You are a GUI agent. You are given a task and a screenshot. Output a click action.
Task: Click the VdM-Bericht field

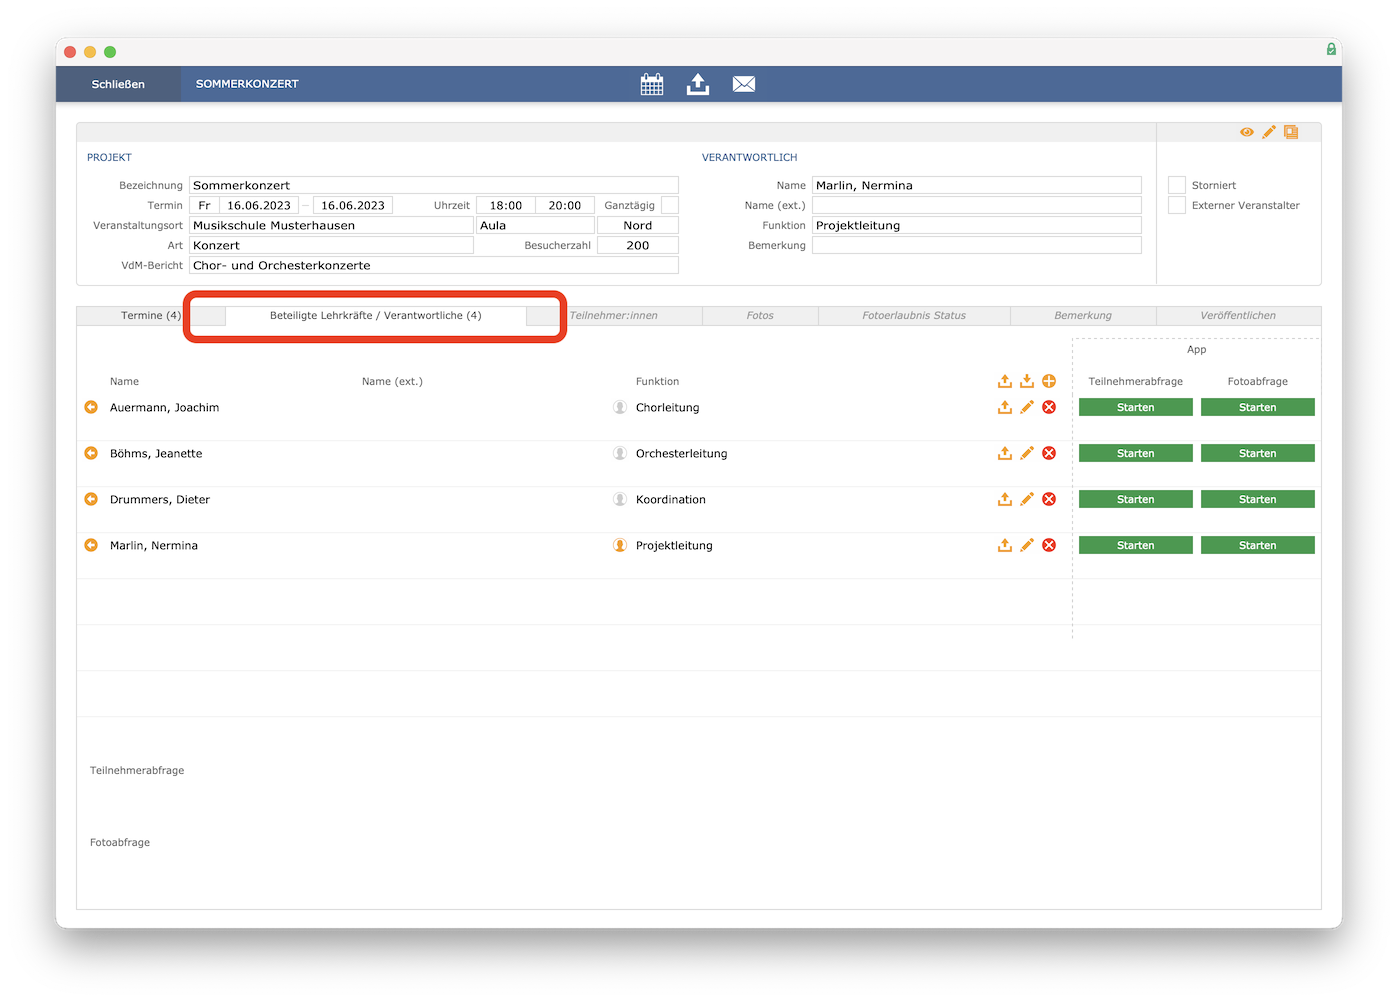tap(434, 265)
